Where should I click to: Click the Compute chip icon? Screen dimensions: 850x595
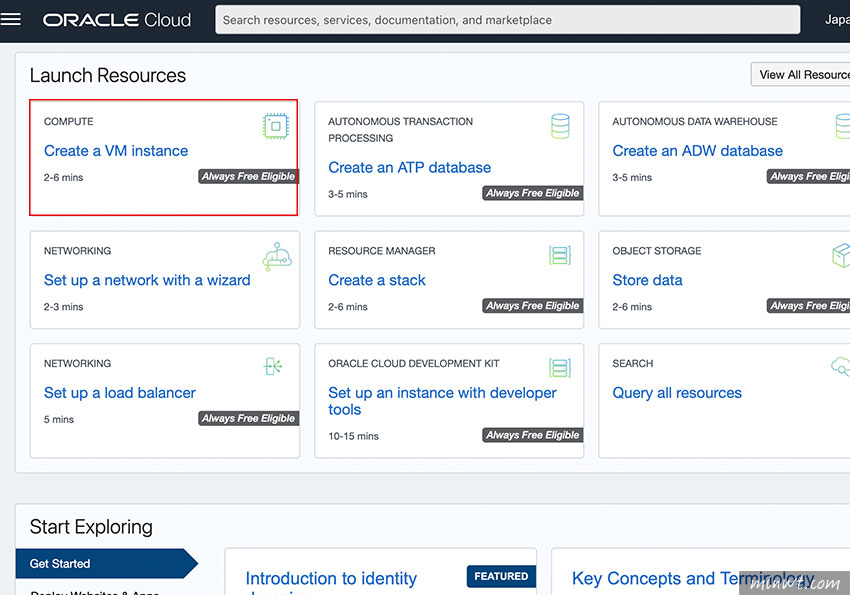pos(275,126)
